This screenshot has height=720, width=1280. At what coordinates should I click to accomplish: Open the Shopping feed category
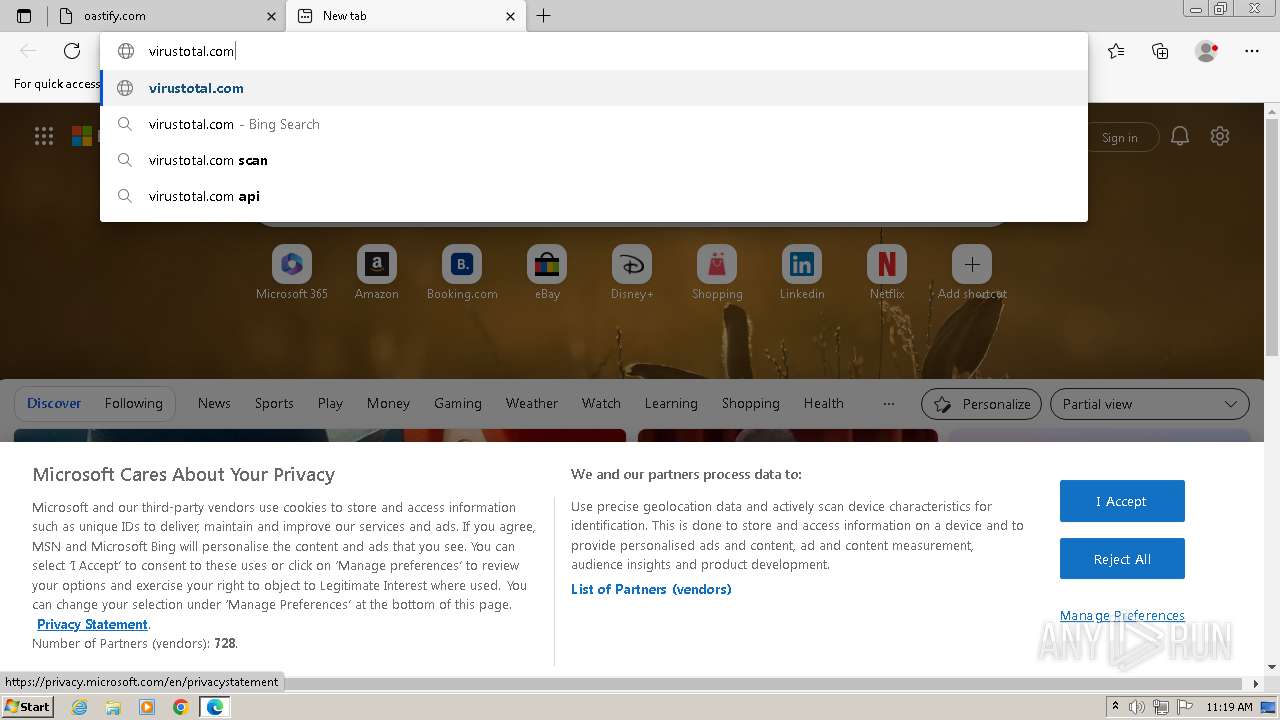point(751,403)
